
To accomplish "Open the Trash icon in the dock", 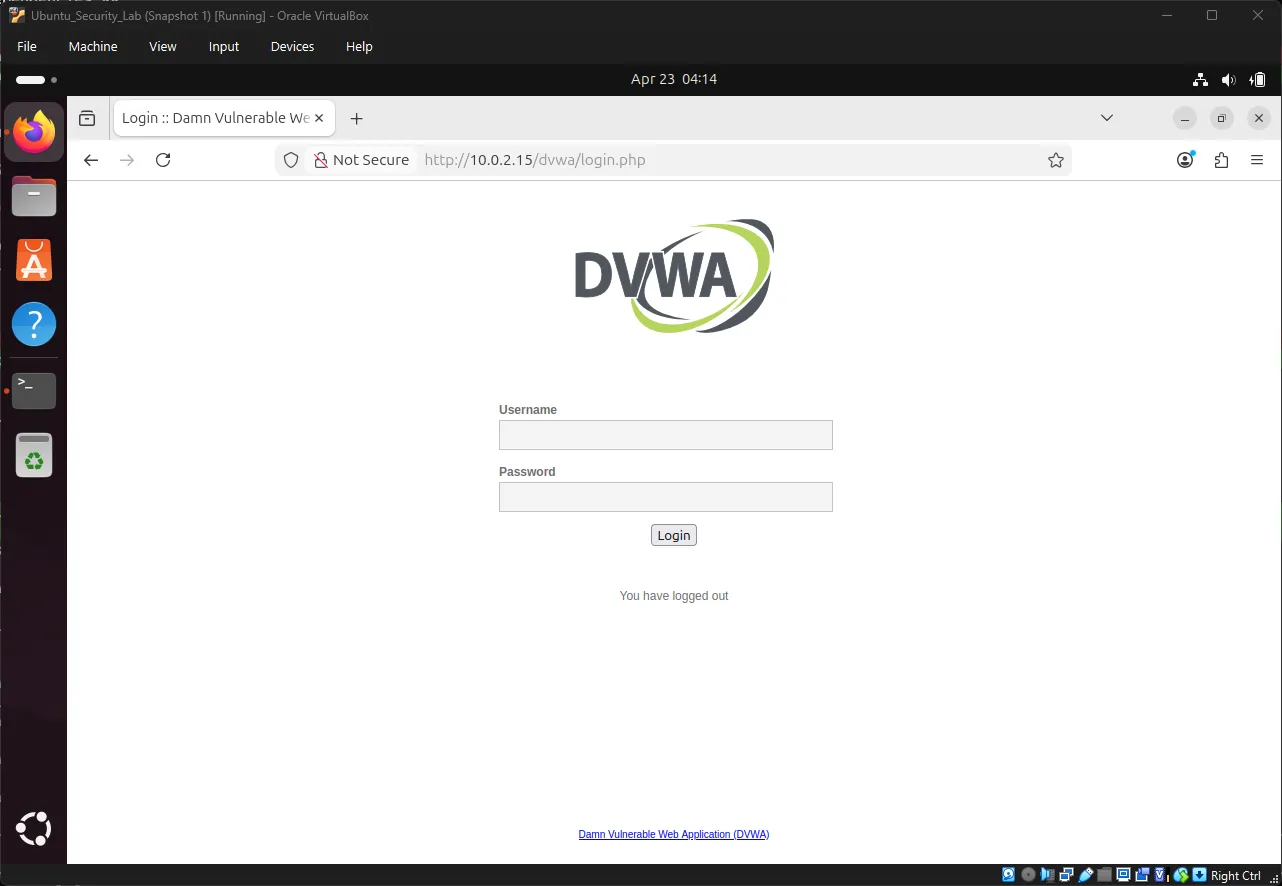I will tap(33, 455).
